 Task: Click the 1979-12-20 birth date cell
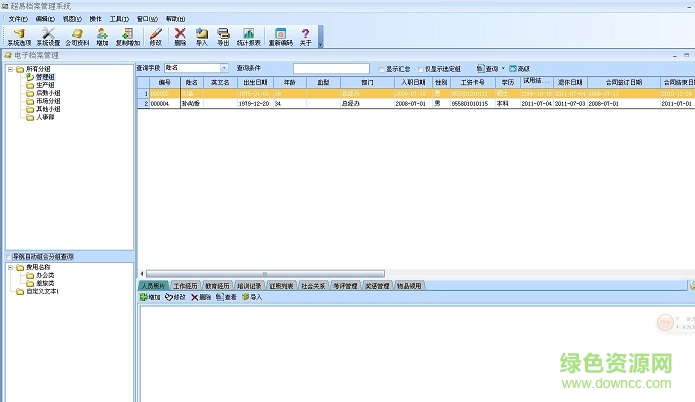[x=255, y=104]
